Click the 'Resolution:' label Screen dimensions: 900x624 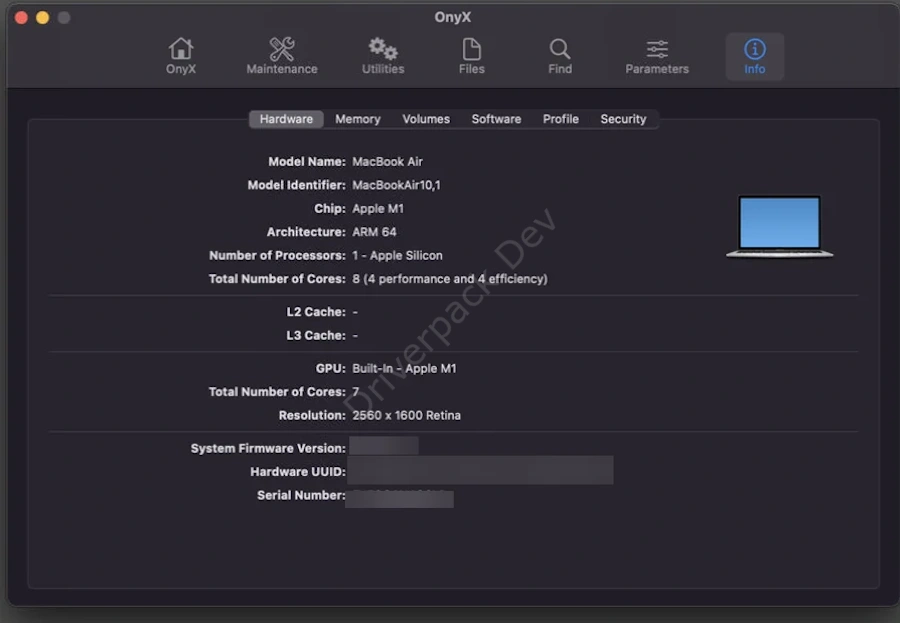[x=312, y=416]
